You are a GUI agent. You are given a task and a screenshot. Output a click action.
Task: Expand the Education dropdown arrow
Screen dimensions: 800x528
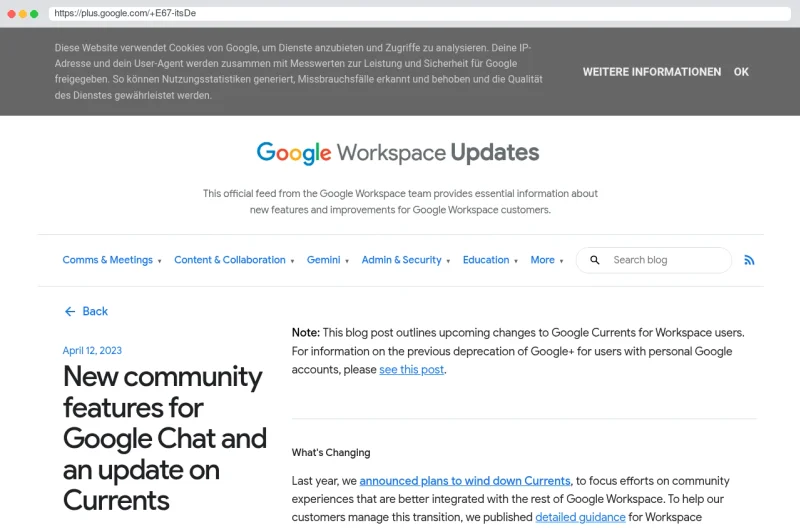coord(516,261)
